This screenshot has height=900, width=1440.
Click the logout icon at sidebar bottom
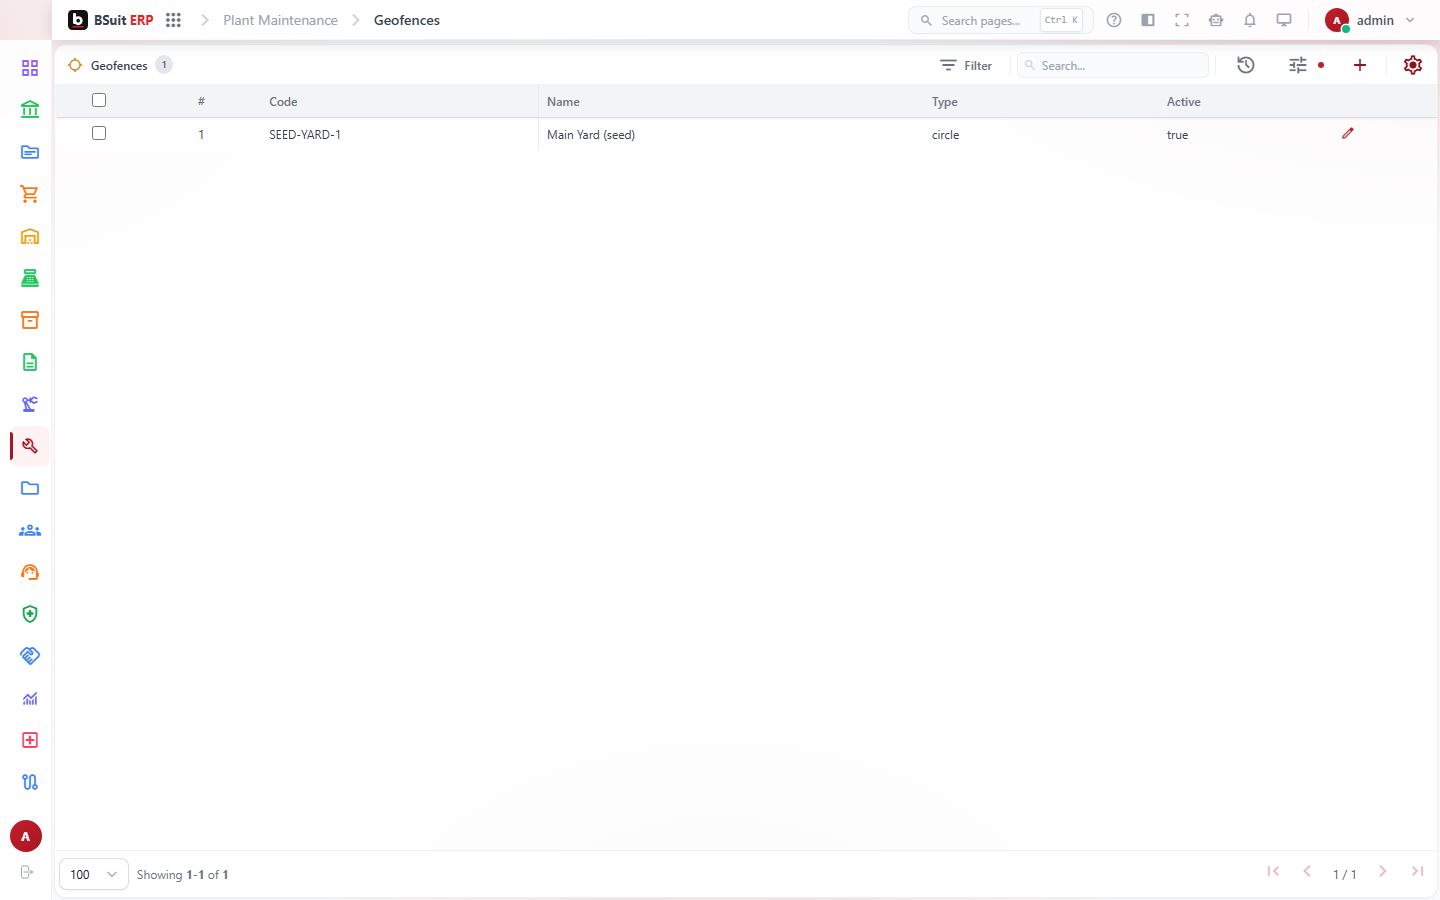(x=27, y=872)
